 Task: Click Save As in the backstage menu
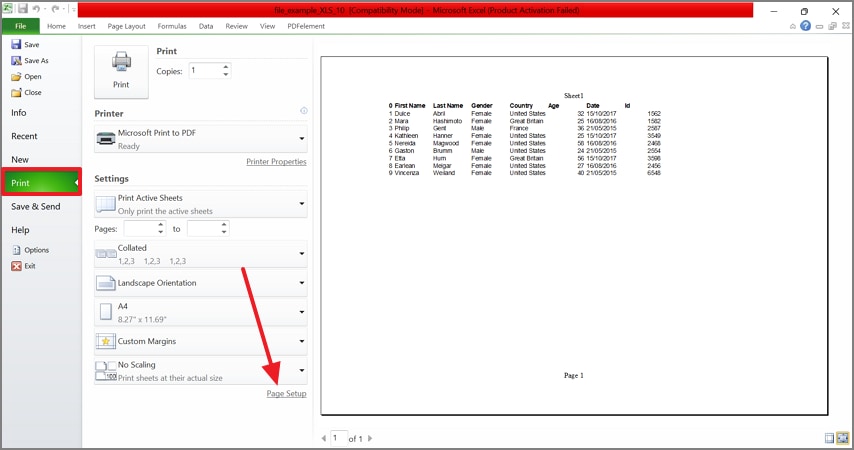tap(30, 60)
